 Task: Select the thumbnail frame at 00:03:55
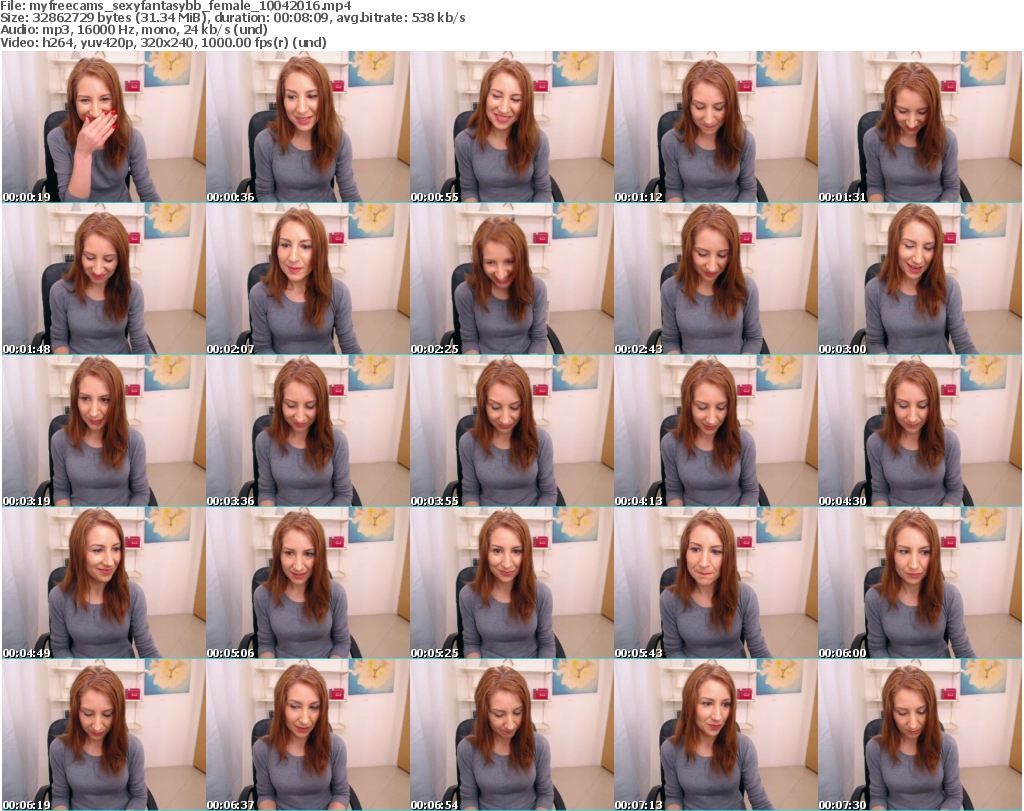(x=511, y=431)
